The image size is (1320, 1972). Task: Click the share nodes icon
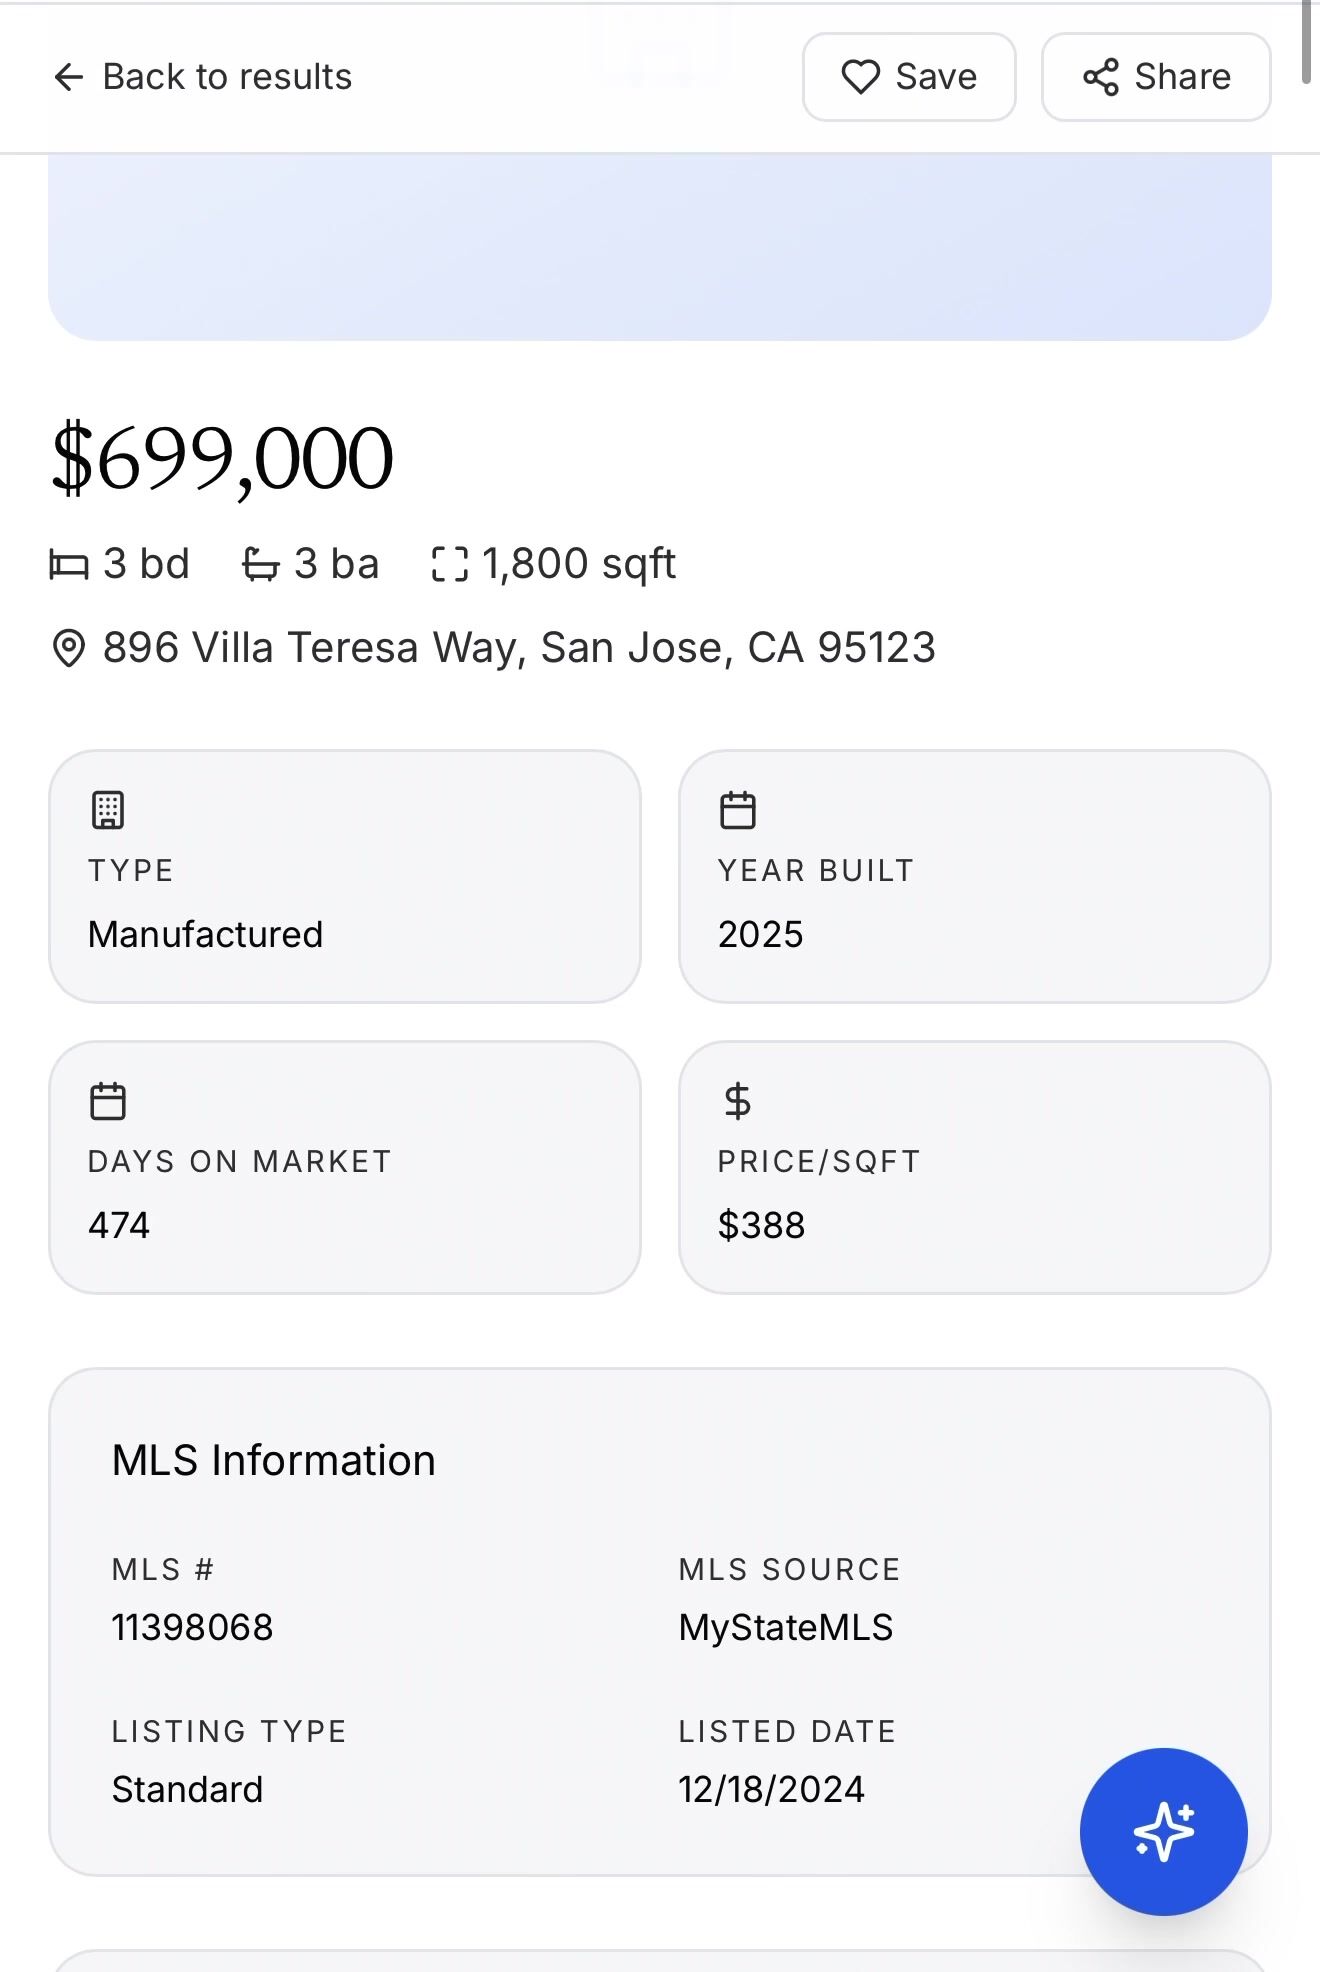[1101, 77]
